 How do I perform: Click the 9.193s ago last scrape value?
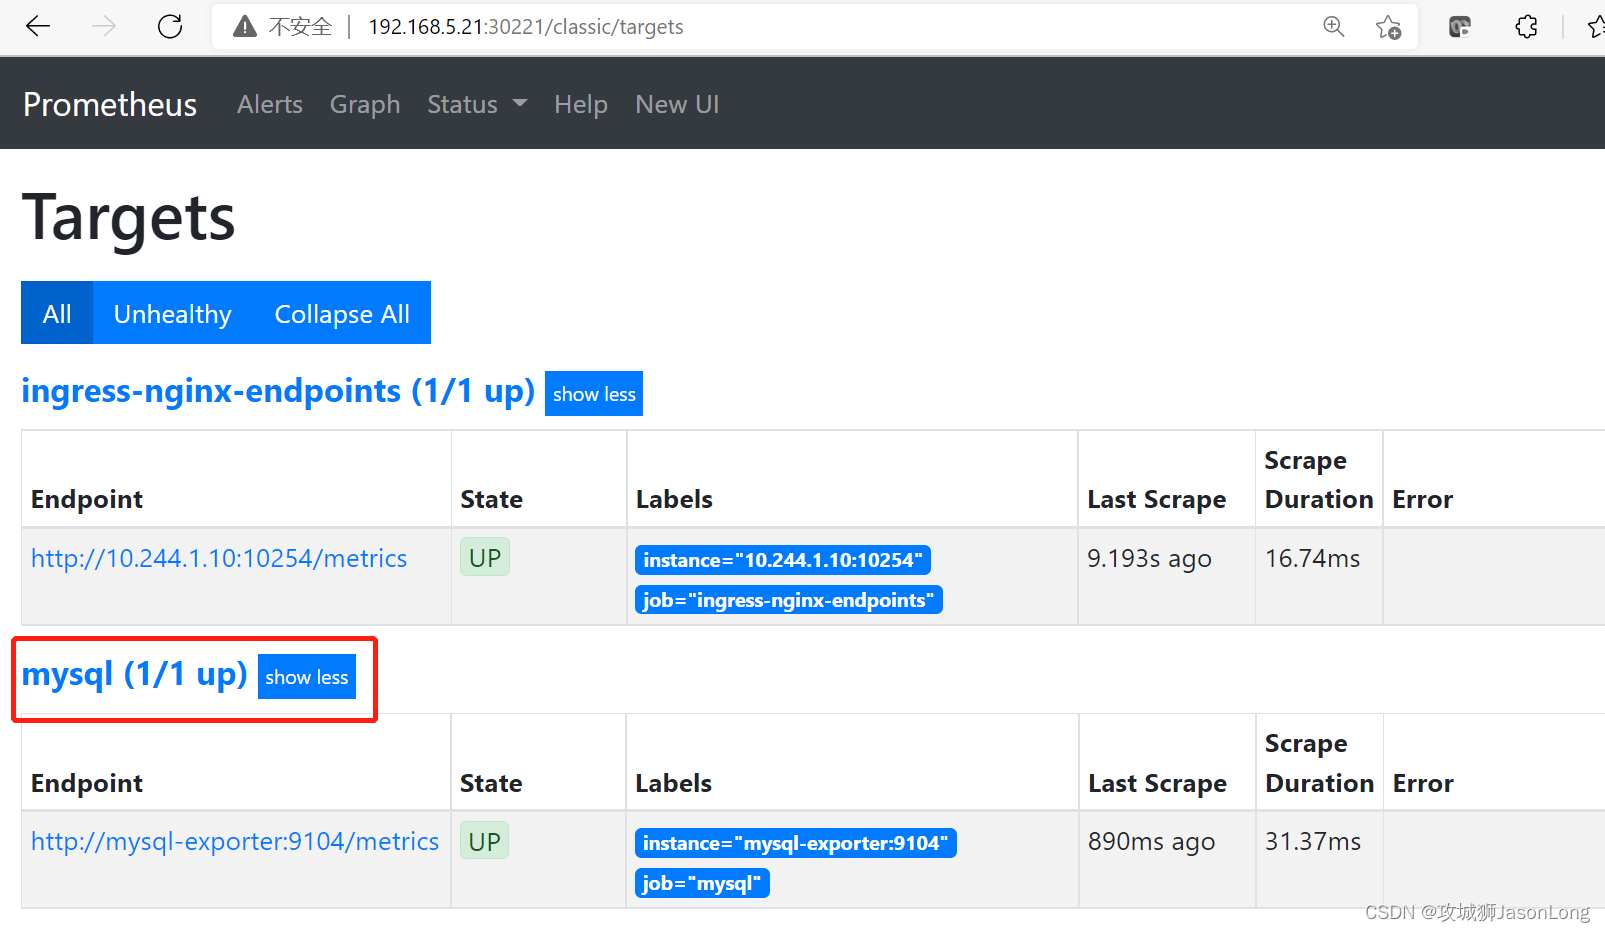pos(1149,558)
